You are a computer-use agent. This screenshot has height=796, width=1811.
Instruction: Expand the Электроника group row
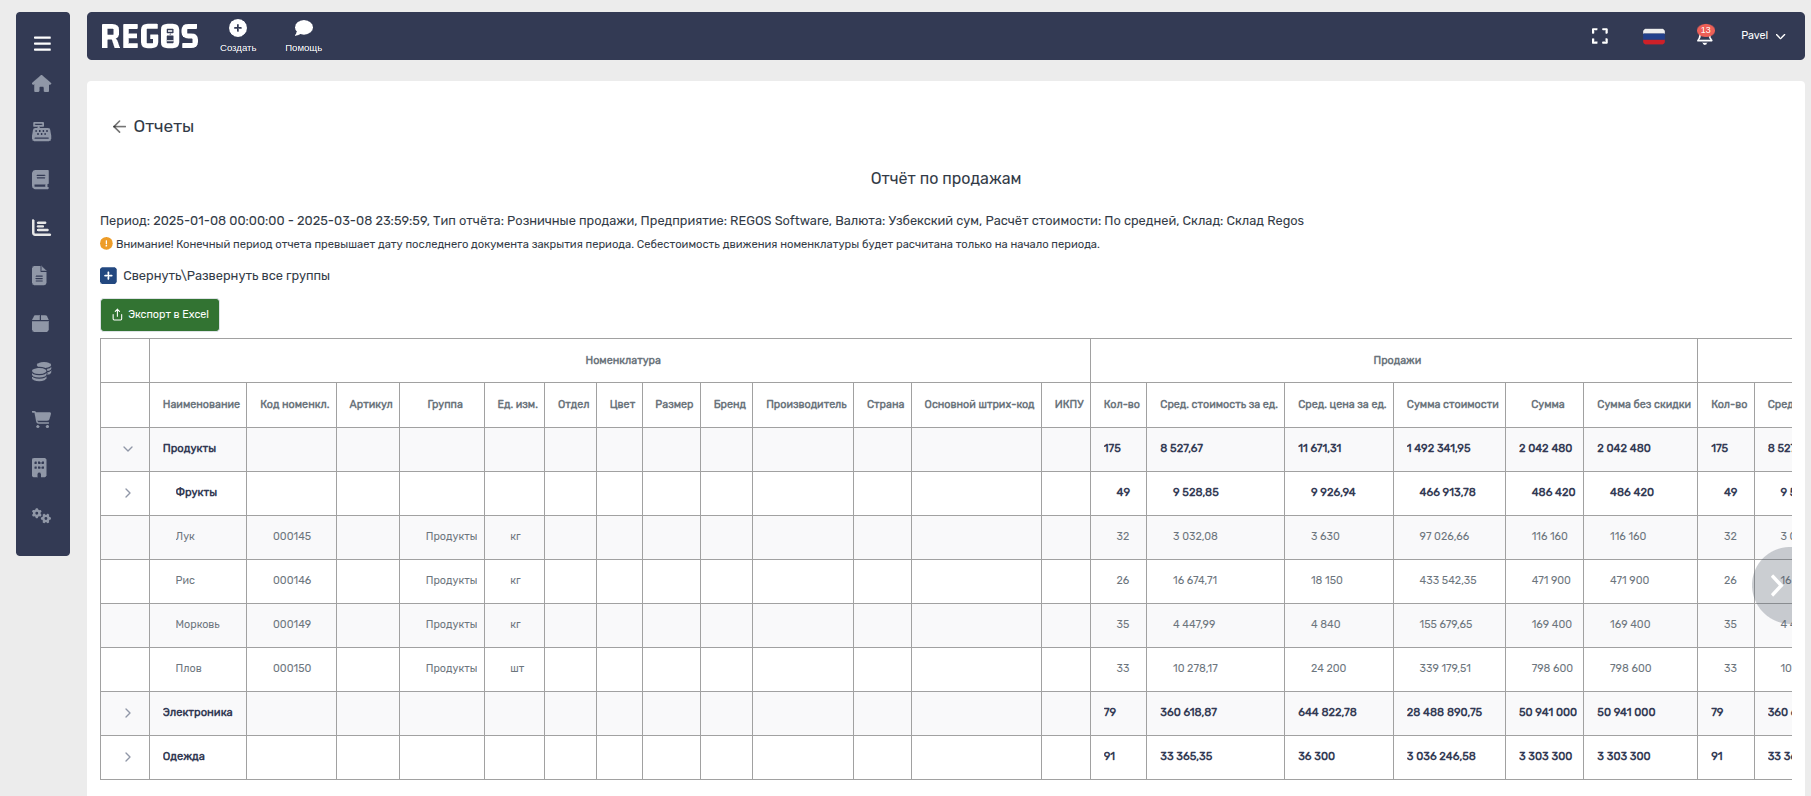(x=128, y=713)
